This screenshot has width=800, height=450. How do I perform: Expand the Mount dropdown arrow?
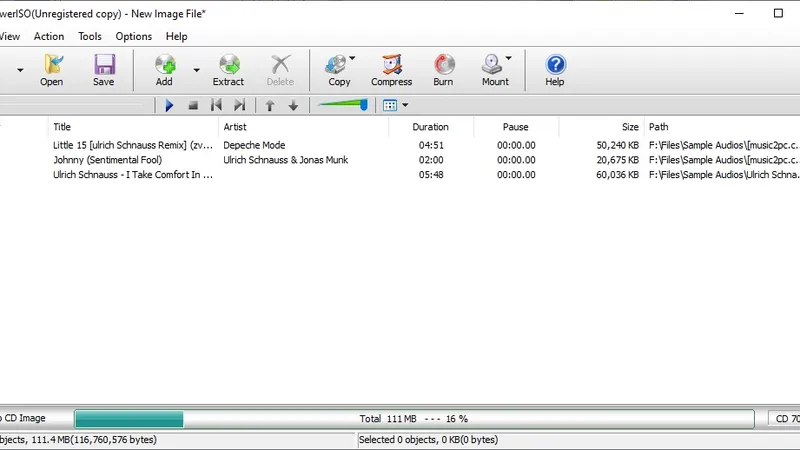click(x=509, y=58)
